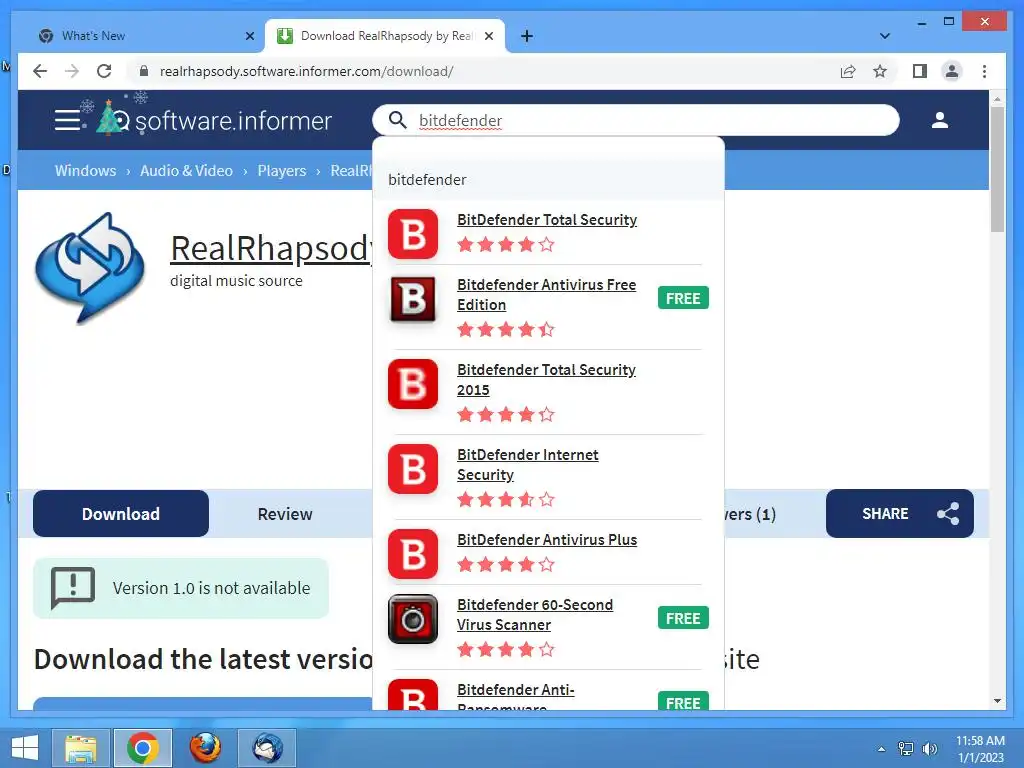Click the volume speaker tray icon

click(929, 749)
